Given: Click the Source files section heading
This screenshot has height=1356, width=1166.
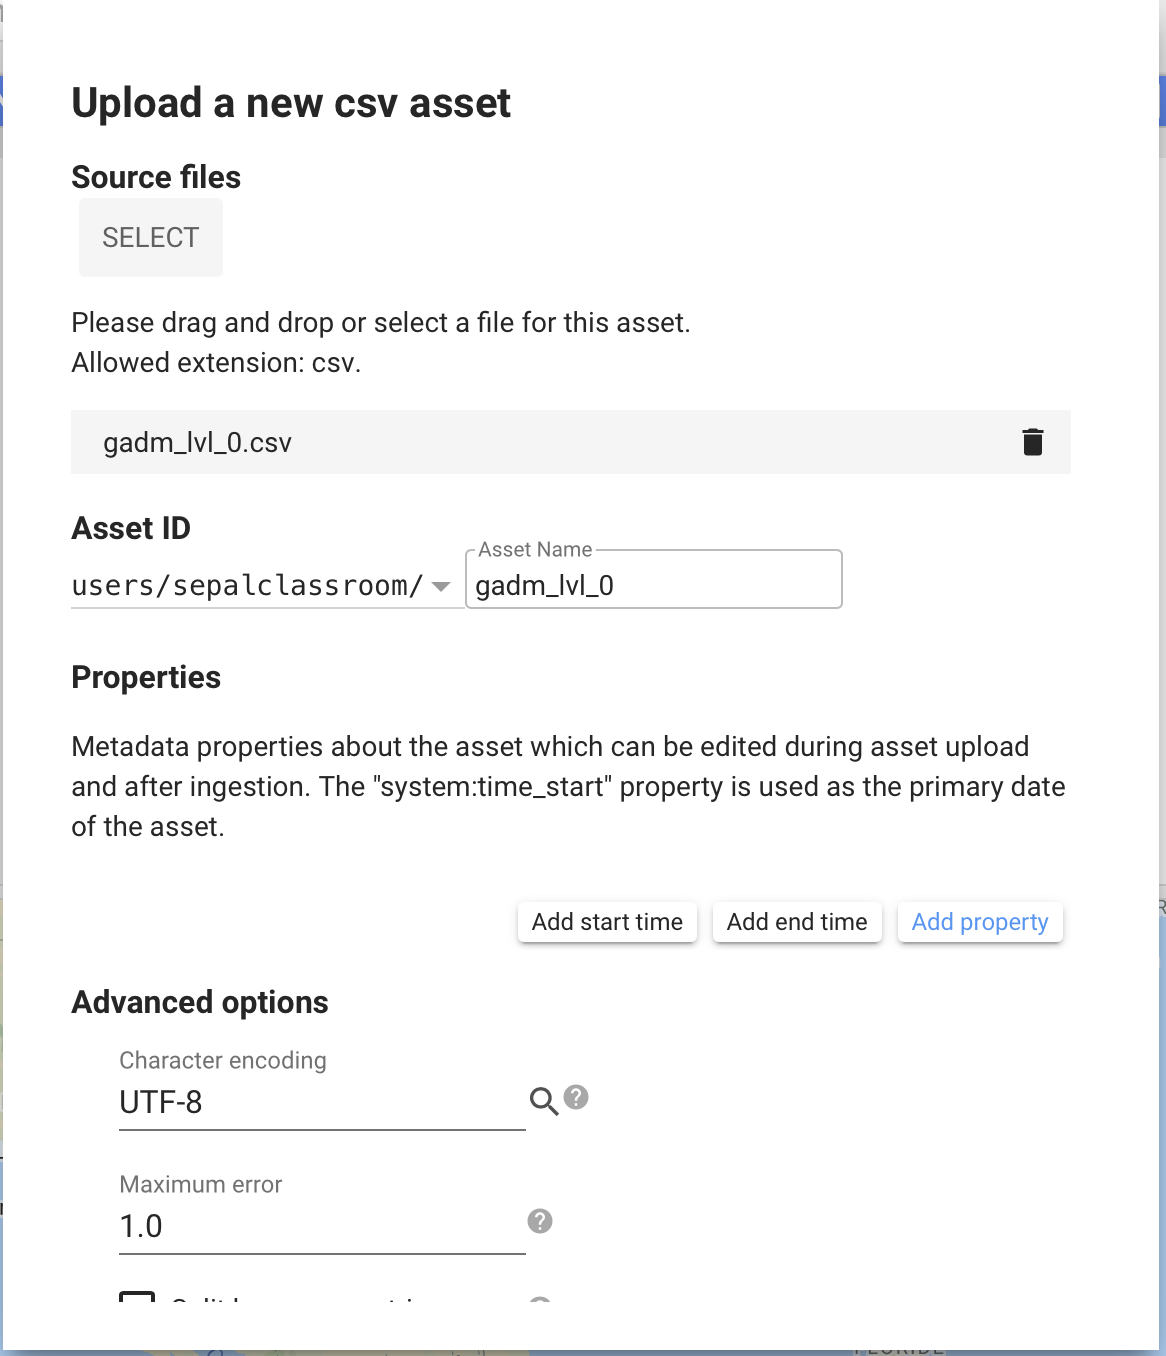Looking at the screenshot, I should point(156,177).
